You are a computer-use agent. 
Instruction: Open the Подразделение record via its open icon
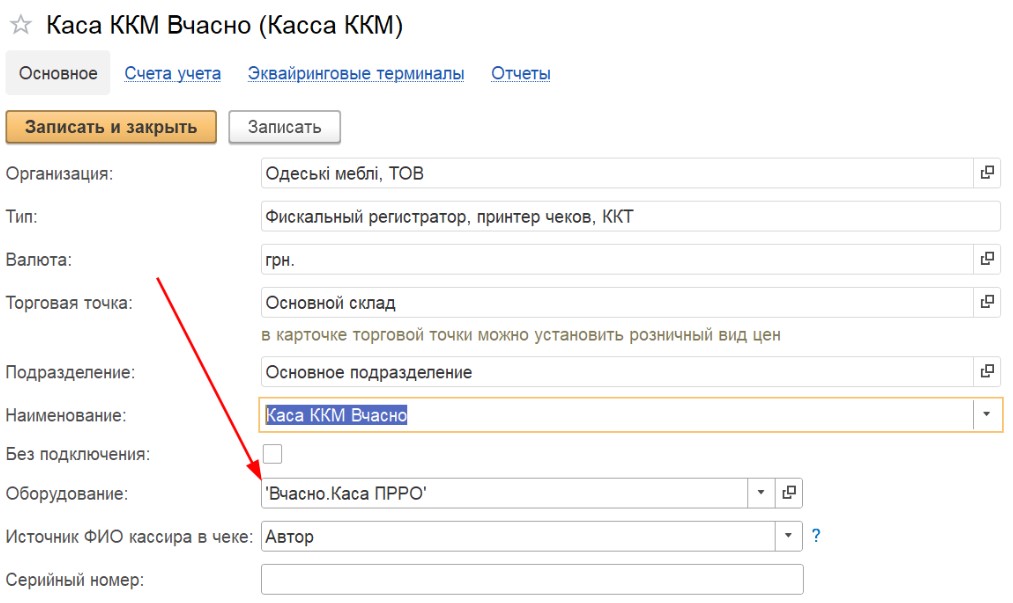tap(987, 372)
